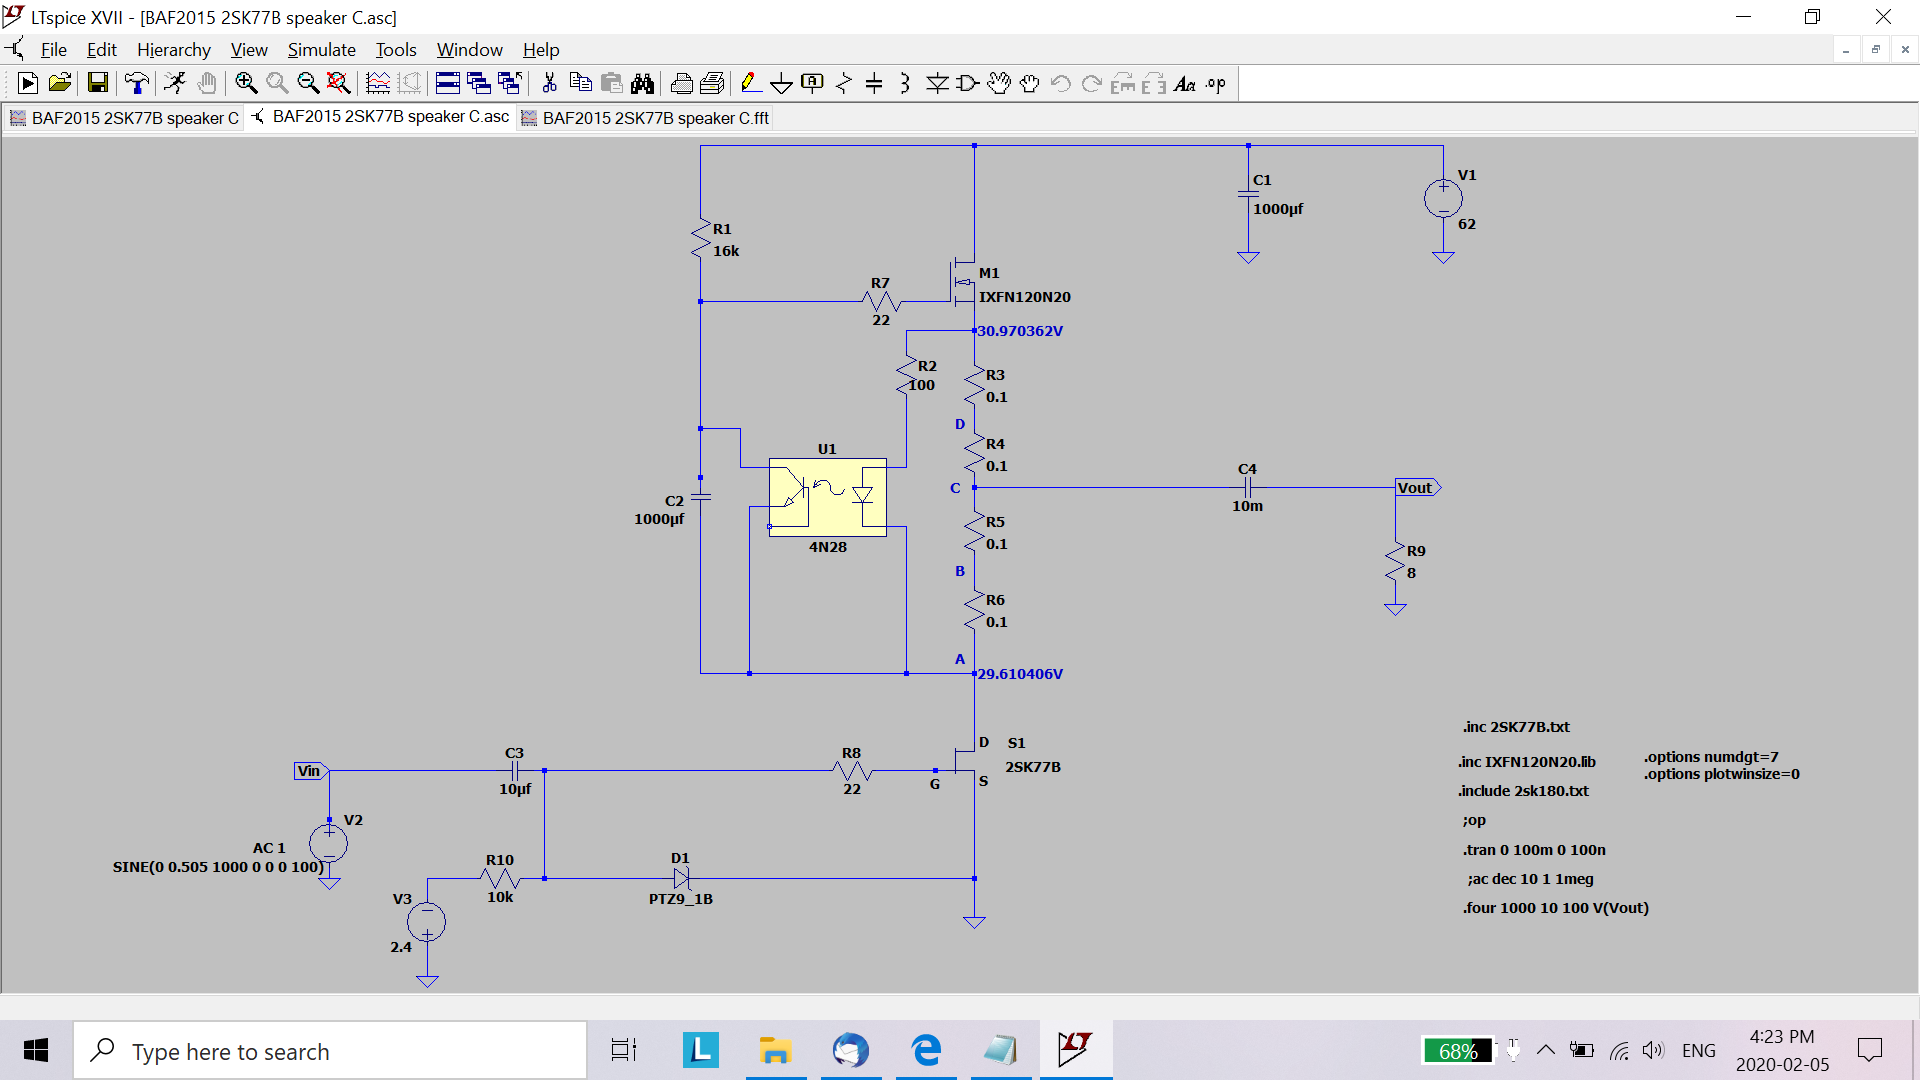Open the Hierarchy menu
Viewport: 1920px width, 1080px height.
[174, 50]
